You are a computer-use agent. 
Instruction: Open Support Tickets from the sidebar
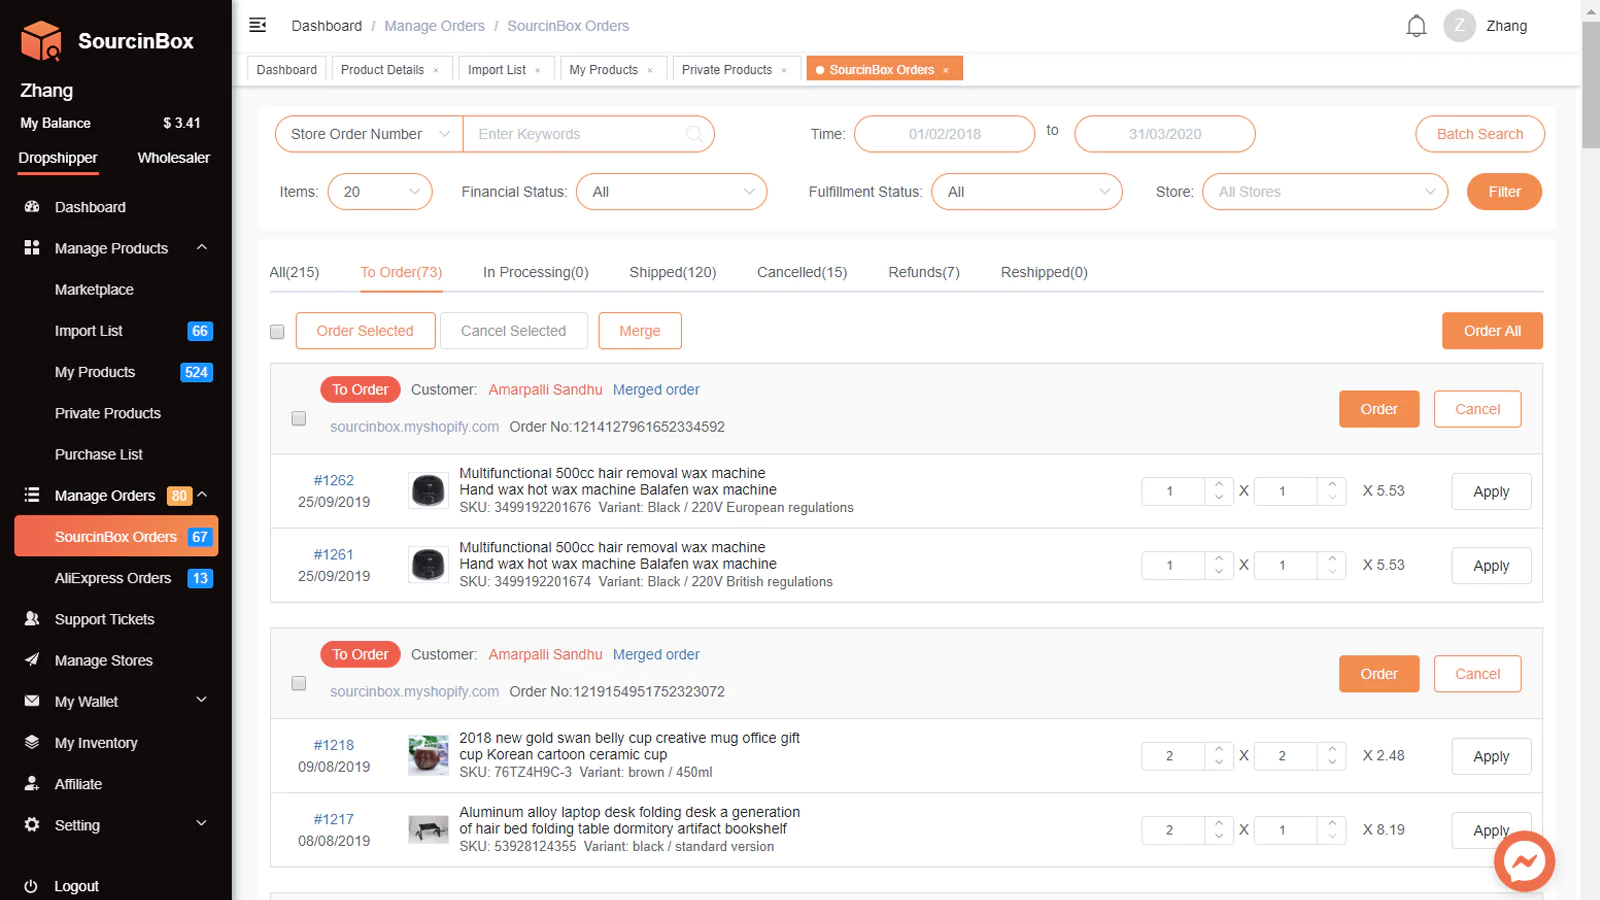(x=104, y=619)
